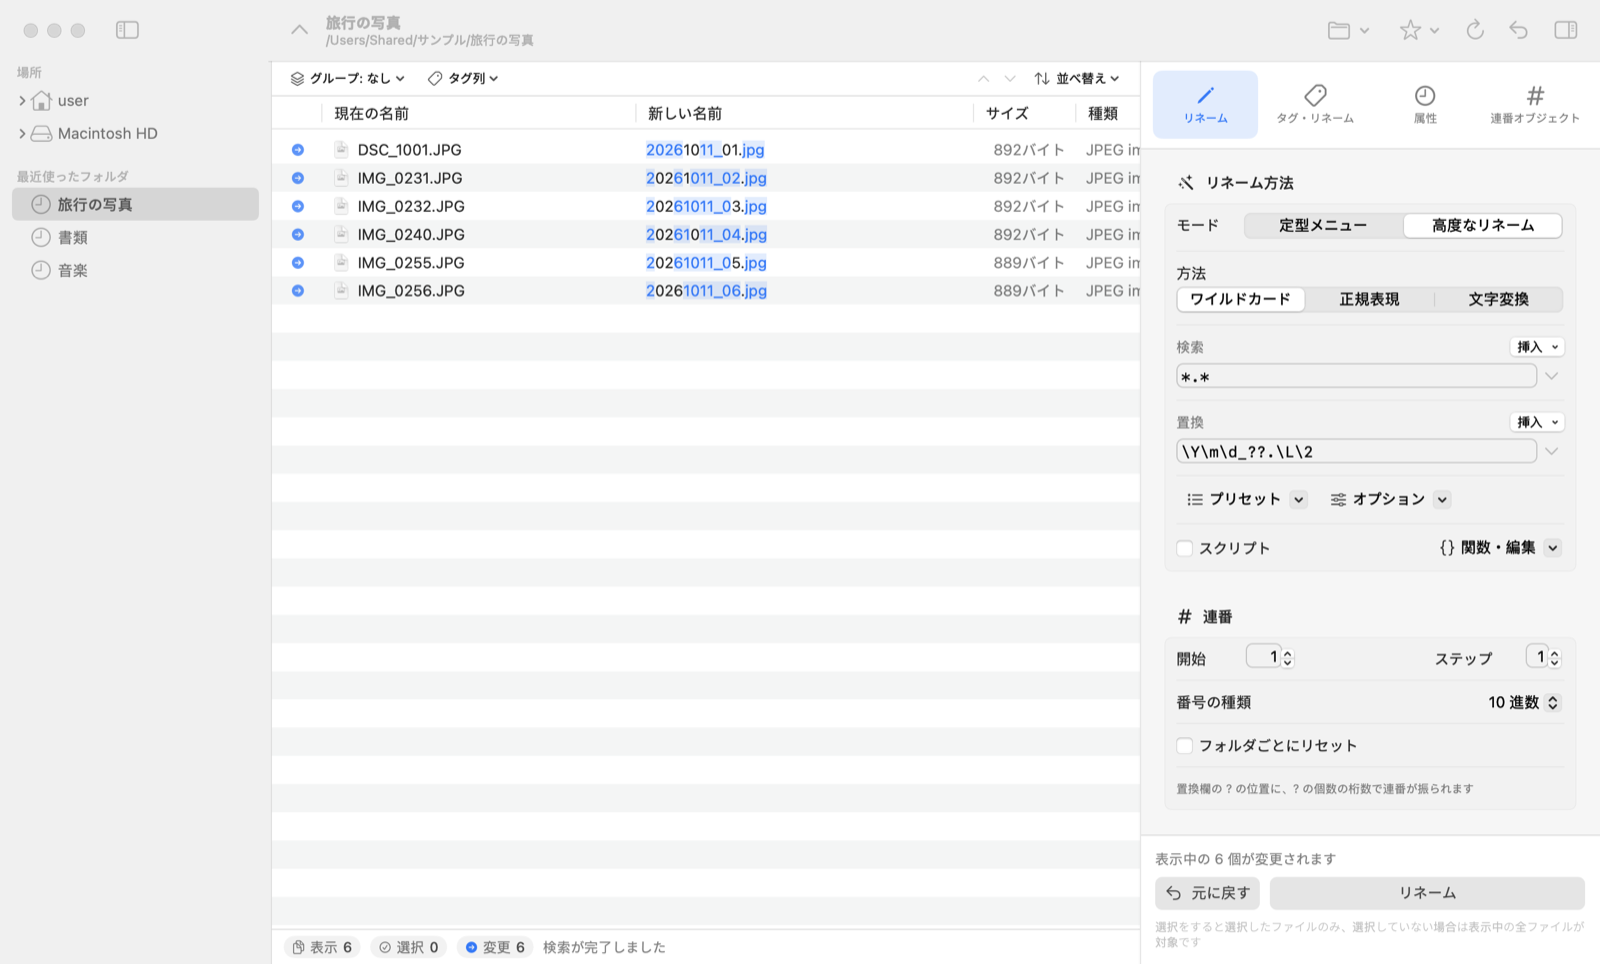Viewport: 1600px width, 964px height.
Task: Expand the user tree item
Action: click(22, 100)
